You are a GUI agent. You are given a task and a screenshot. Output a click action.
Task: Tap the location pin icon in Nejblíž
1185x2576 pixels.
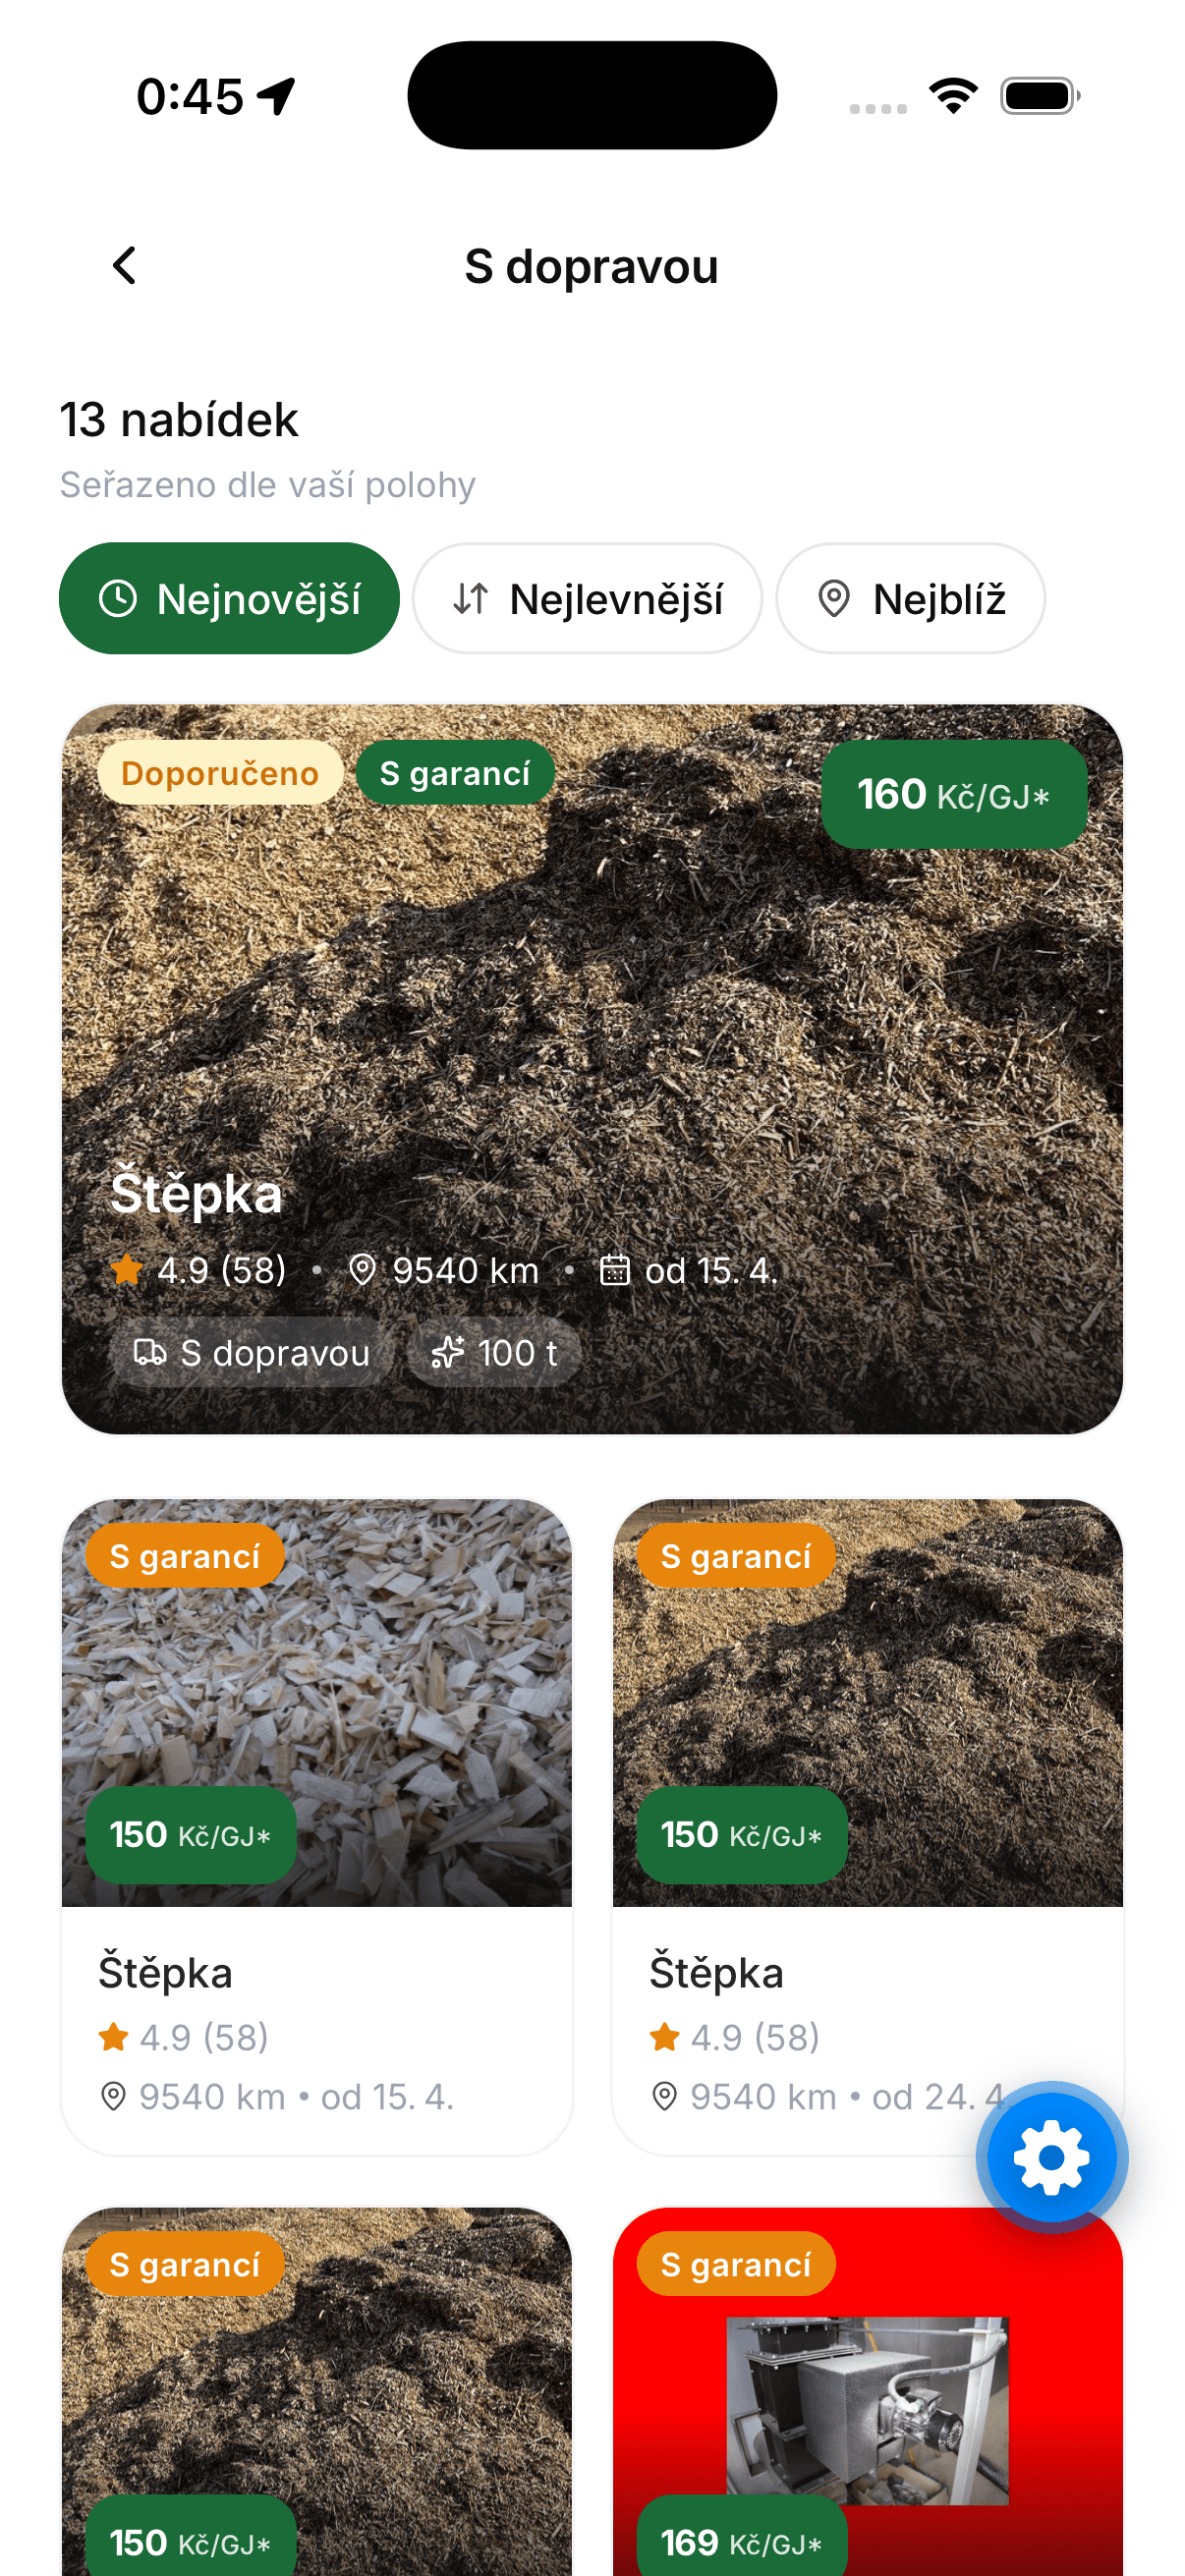[833, 599]
